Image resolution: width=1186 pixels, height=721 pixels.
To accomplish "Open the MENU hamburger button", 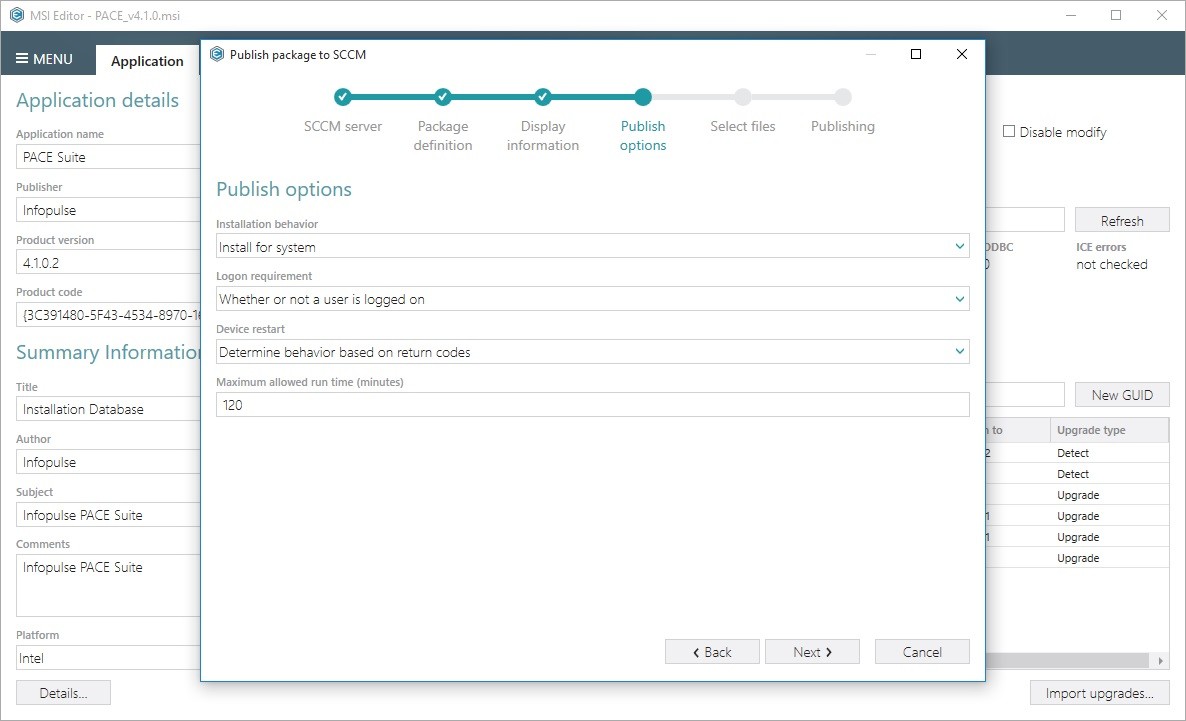I will tap(45, 59).
